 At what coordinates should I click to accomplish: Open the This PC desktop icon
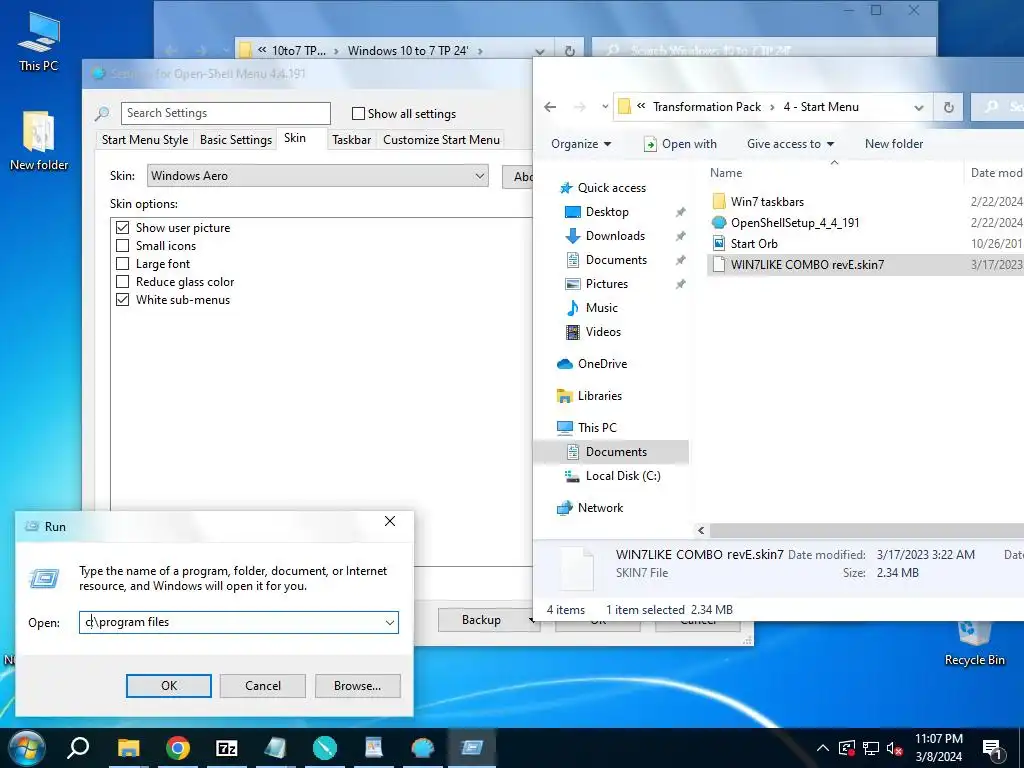point(39,41)
